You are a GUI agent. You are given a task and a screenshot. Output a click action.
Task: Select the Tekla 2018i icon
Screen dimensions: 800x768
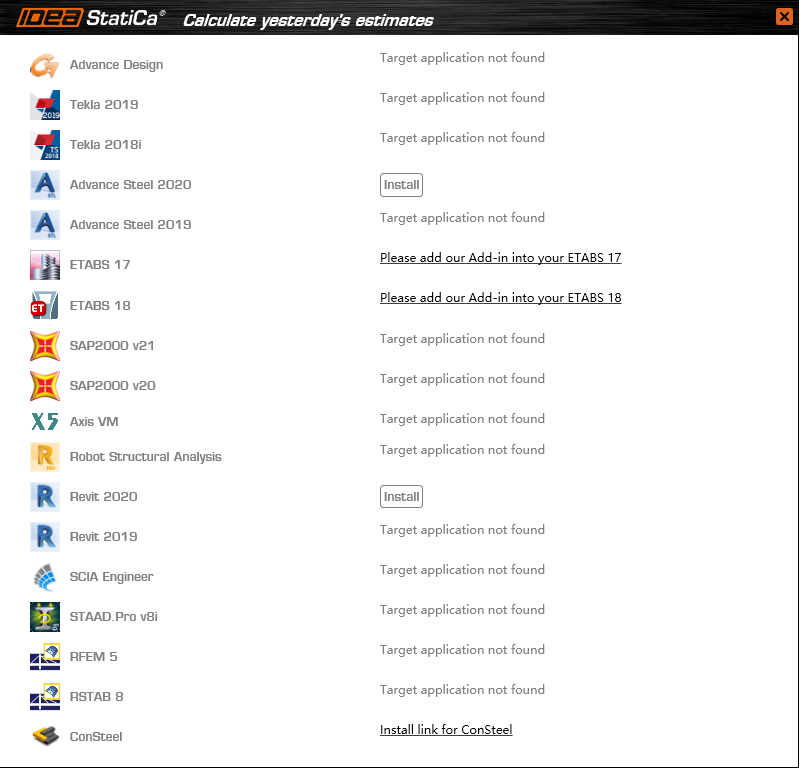pos(45,145)
